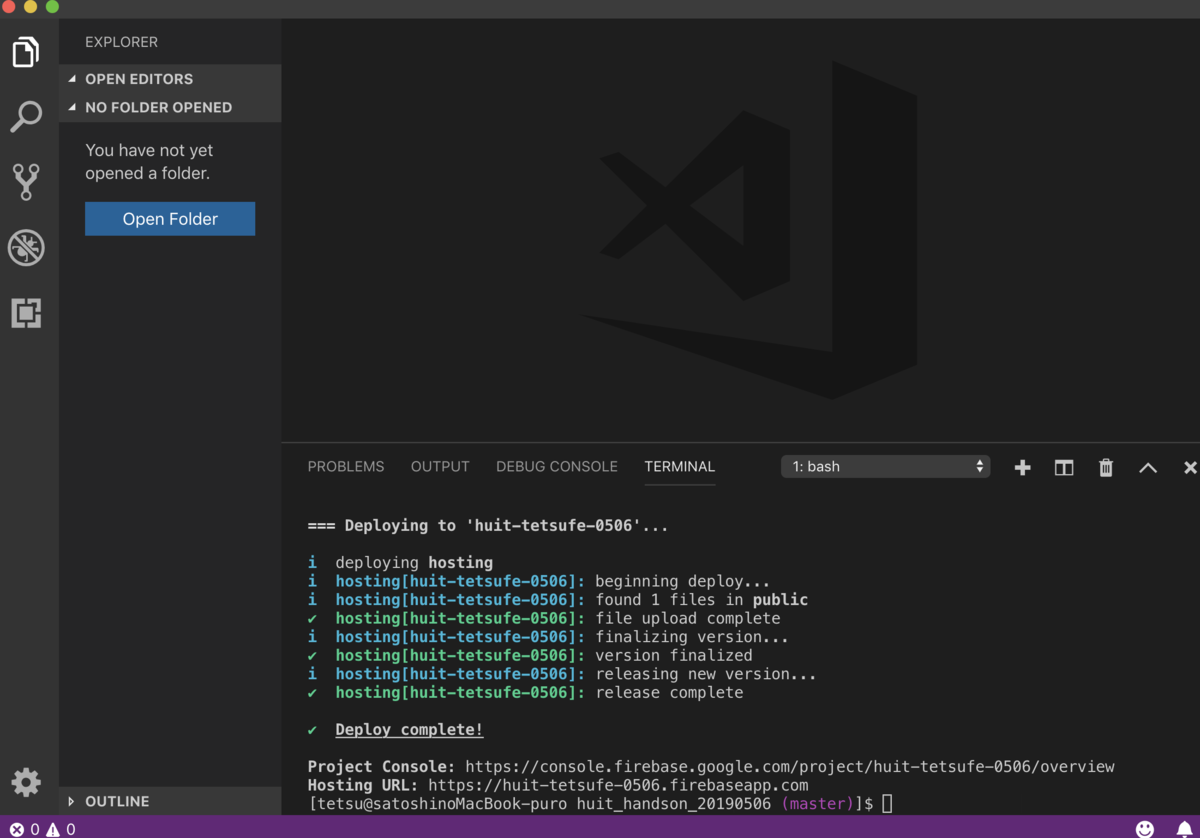Open the Debug view icon
This screenshot has width=1200, height=838.
pos(26,247)
